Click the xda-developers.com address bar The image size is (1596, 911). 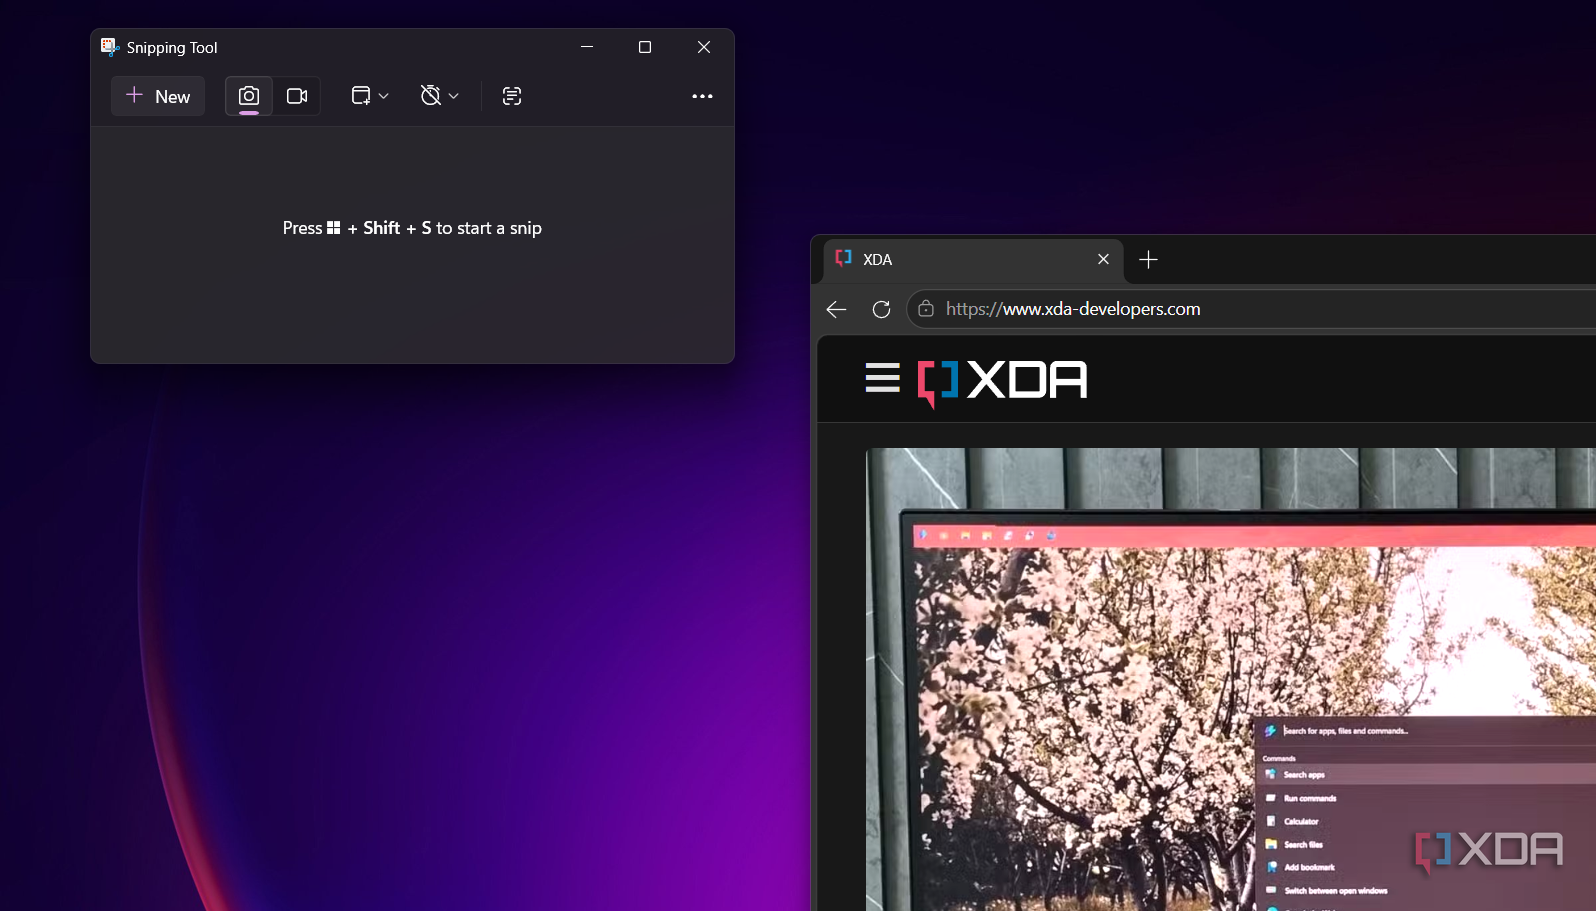1250,309
